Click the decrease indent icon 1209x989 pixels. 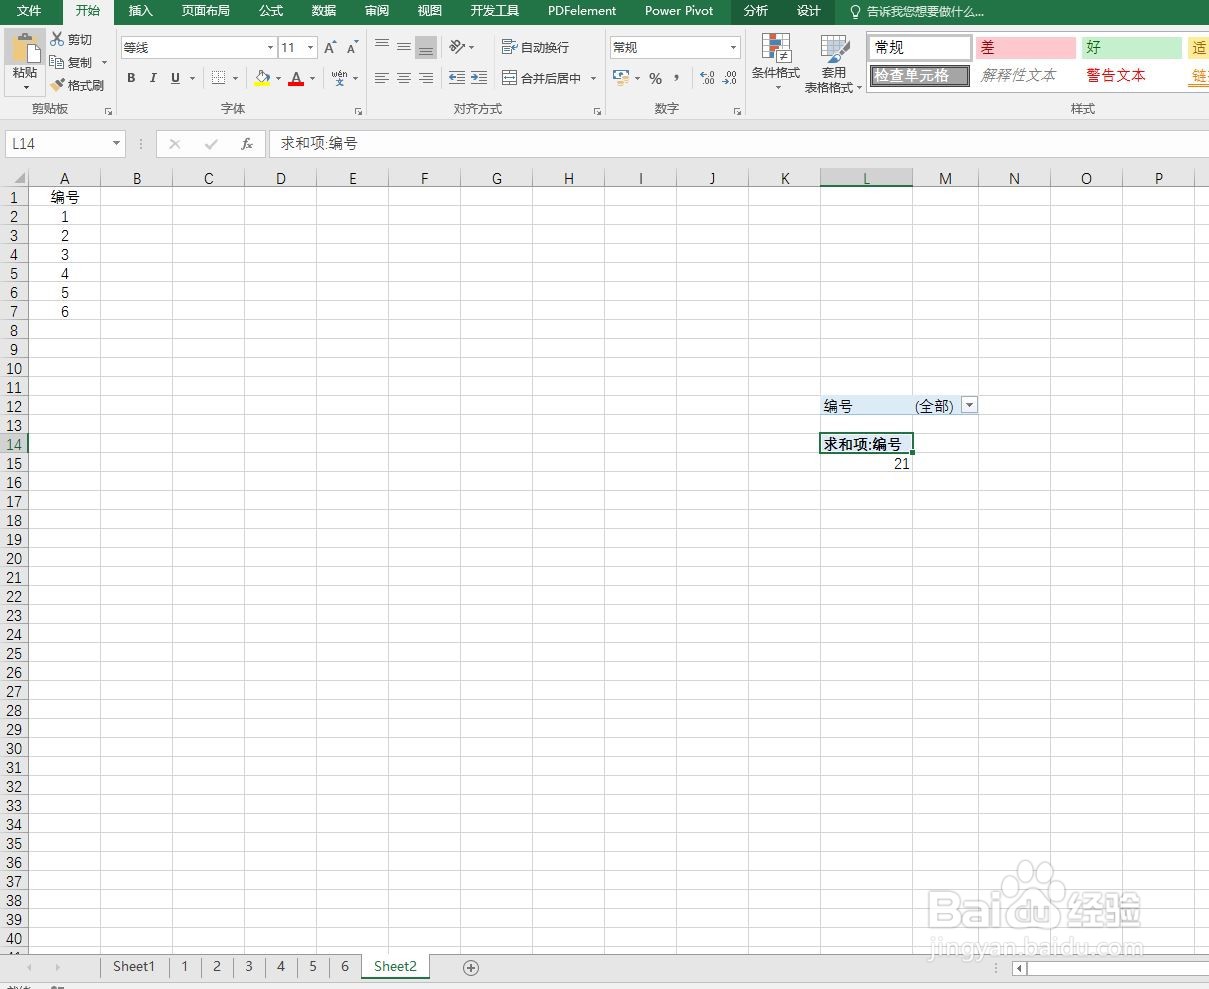point(457,78)
